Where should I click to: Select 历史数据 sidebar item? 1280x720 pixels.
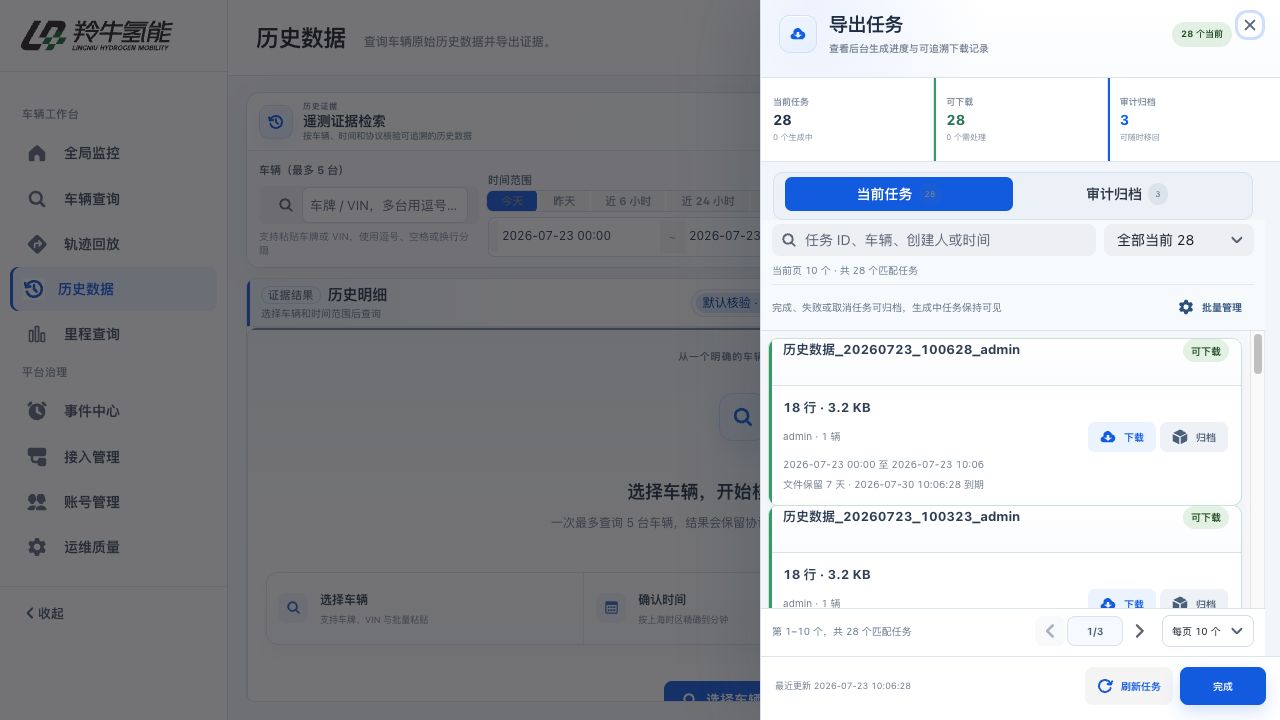pyautogui.click(x=113, y=289)
